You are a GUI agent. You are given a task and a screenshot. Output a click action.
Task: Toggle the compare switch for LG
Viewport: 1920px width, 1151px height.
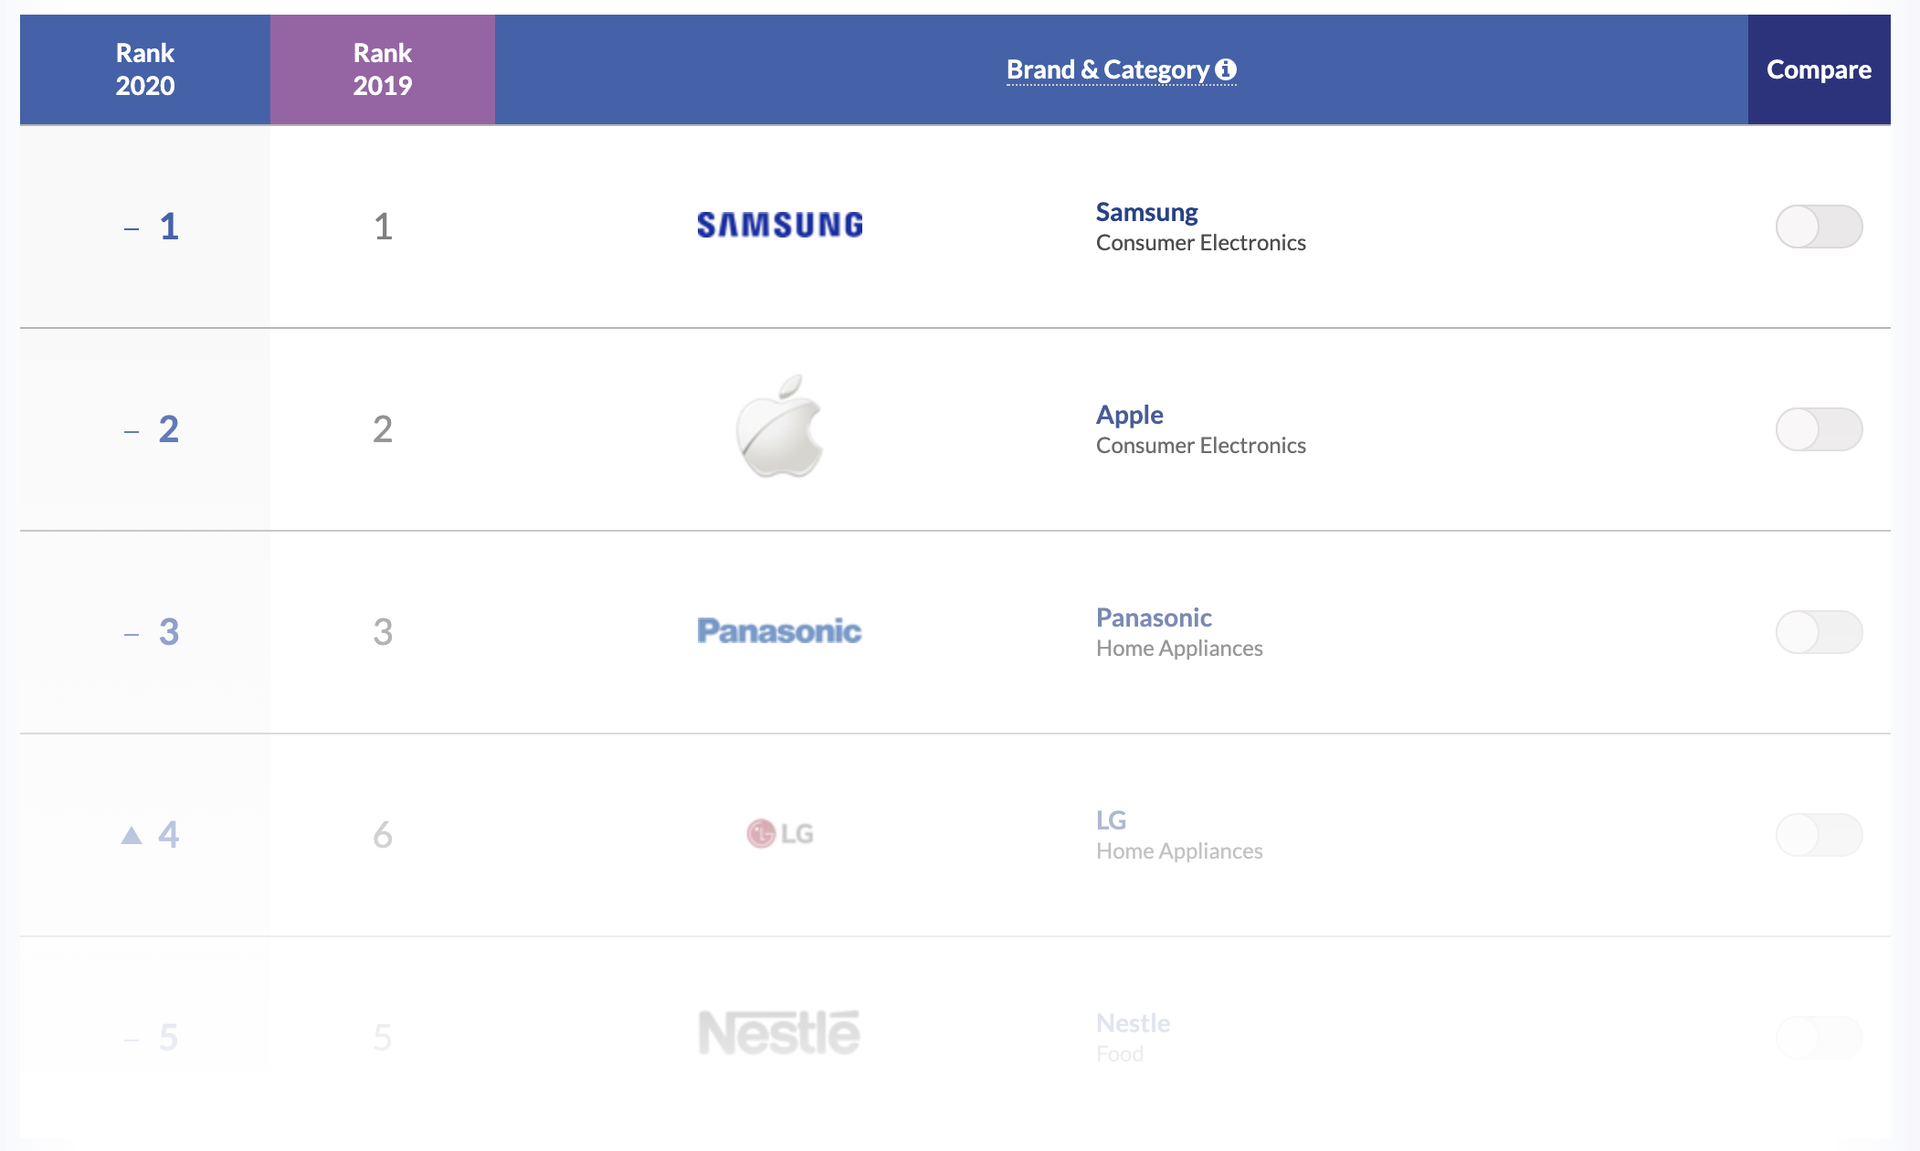coord(1819,835)
